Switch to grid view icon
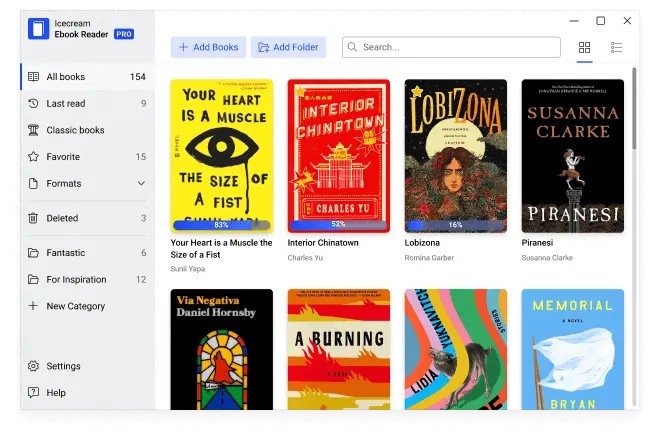The width and height of the screenshot is (660, 440). [584, 47]
